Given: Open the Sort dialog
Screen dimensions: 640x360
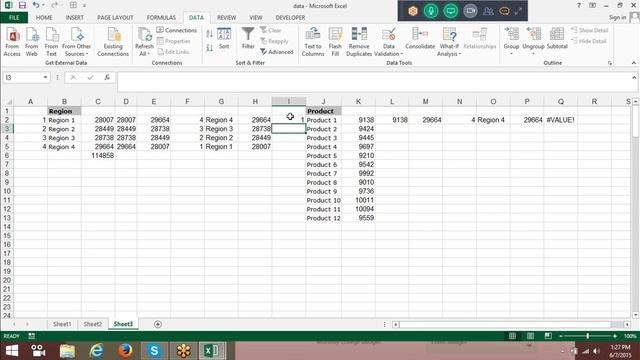Looking at the screenshot, I should [224, 39].
